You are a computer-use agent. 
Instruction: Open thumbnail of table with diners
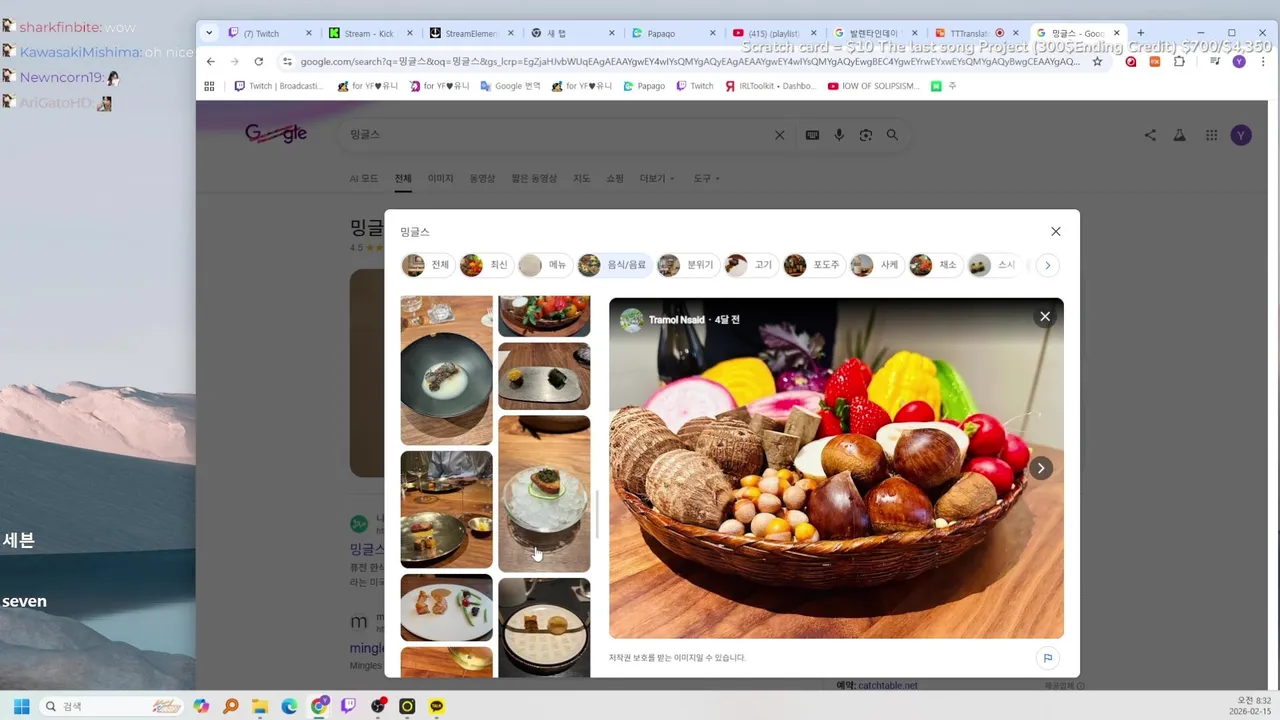tap(446, 510)
